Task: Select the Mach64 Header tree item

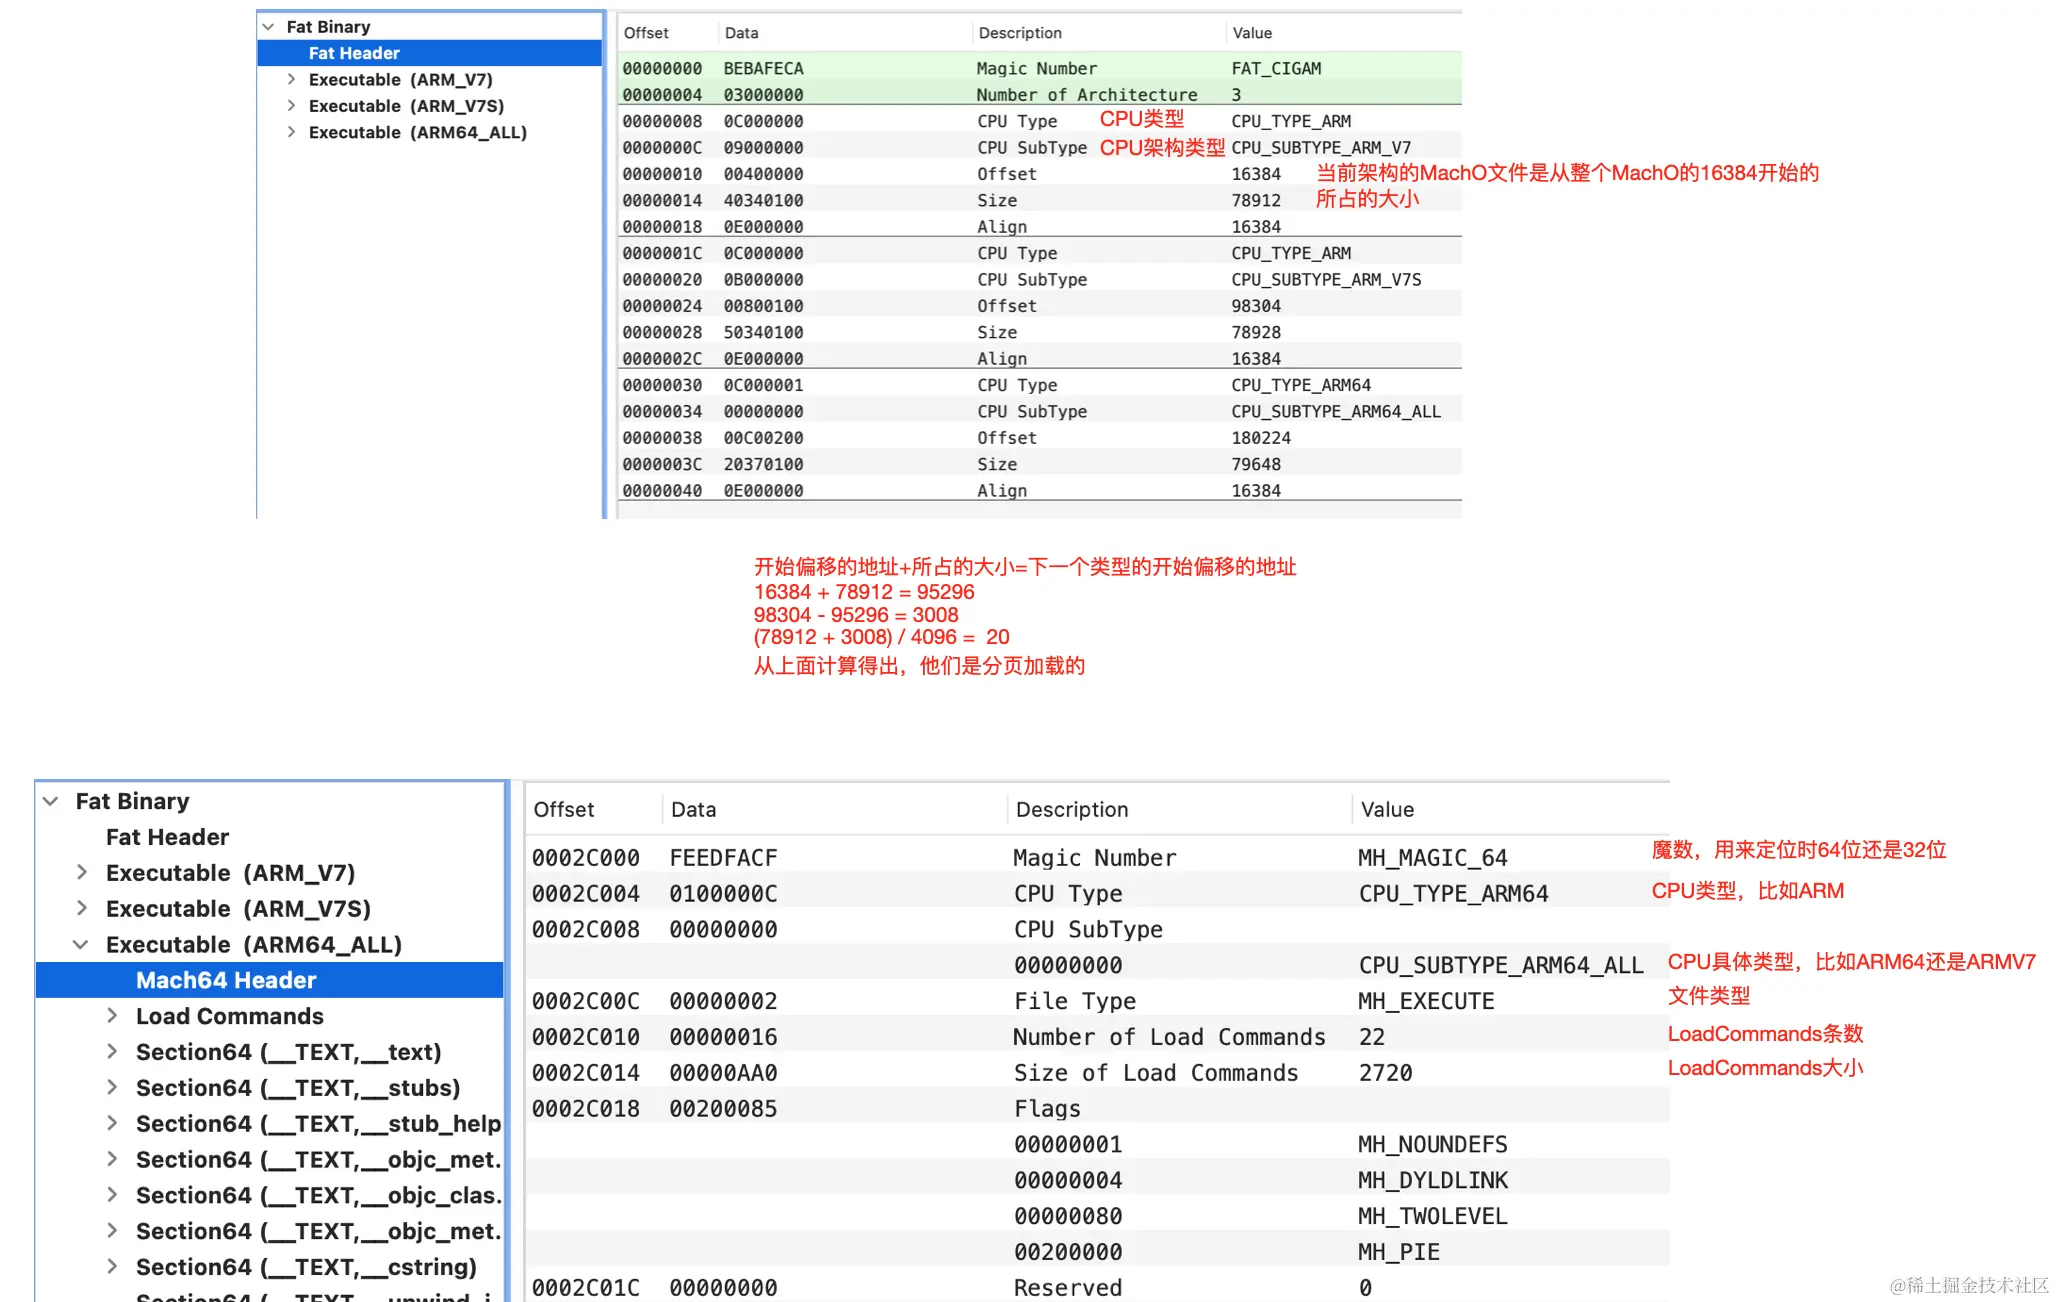Action: coord(226,981)
